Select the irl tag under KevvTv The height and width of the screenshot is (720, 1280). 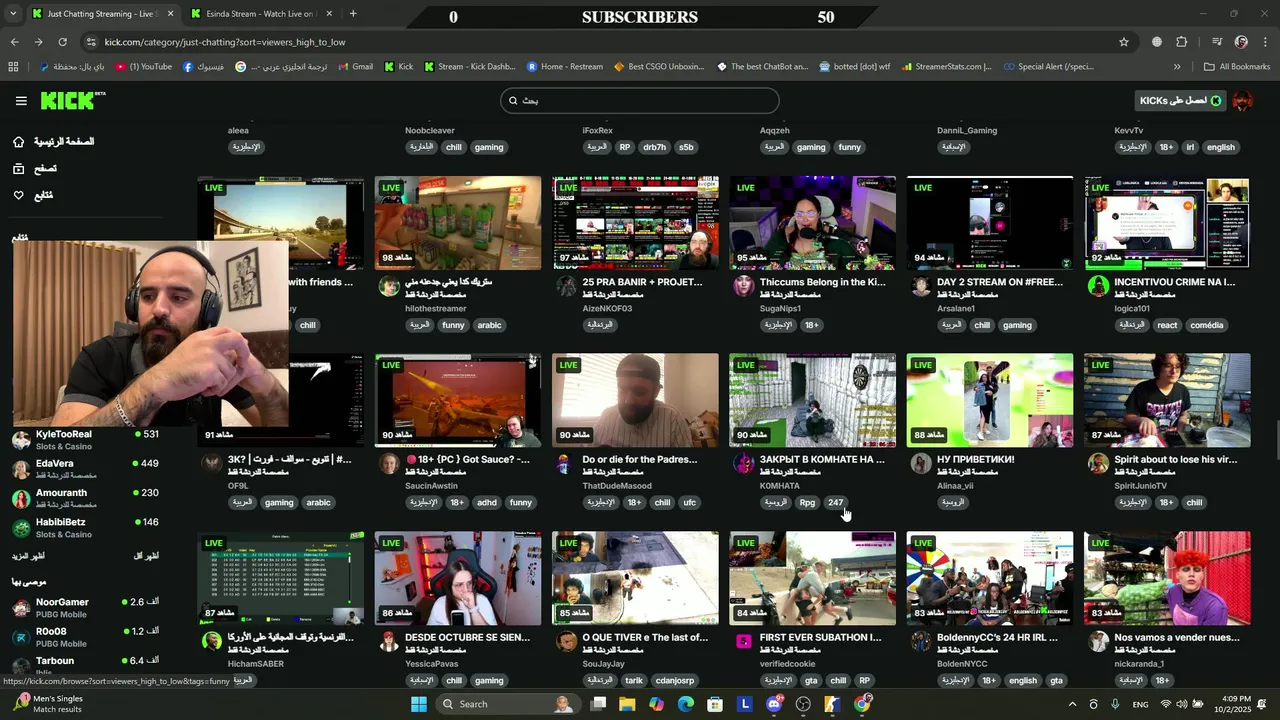(1190, 147)
